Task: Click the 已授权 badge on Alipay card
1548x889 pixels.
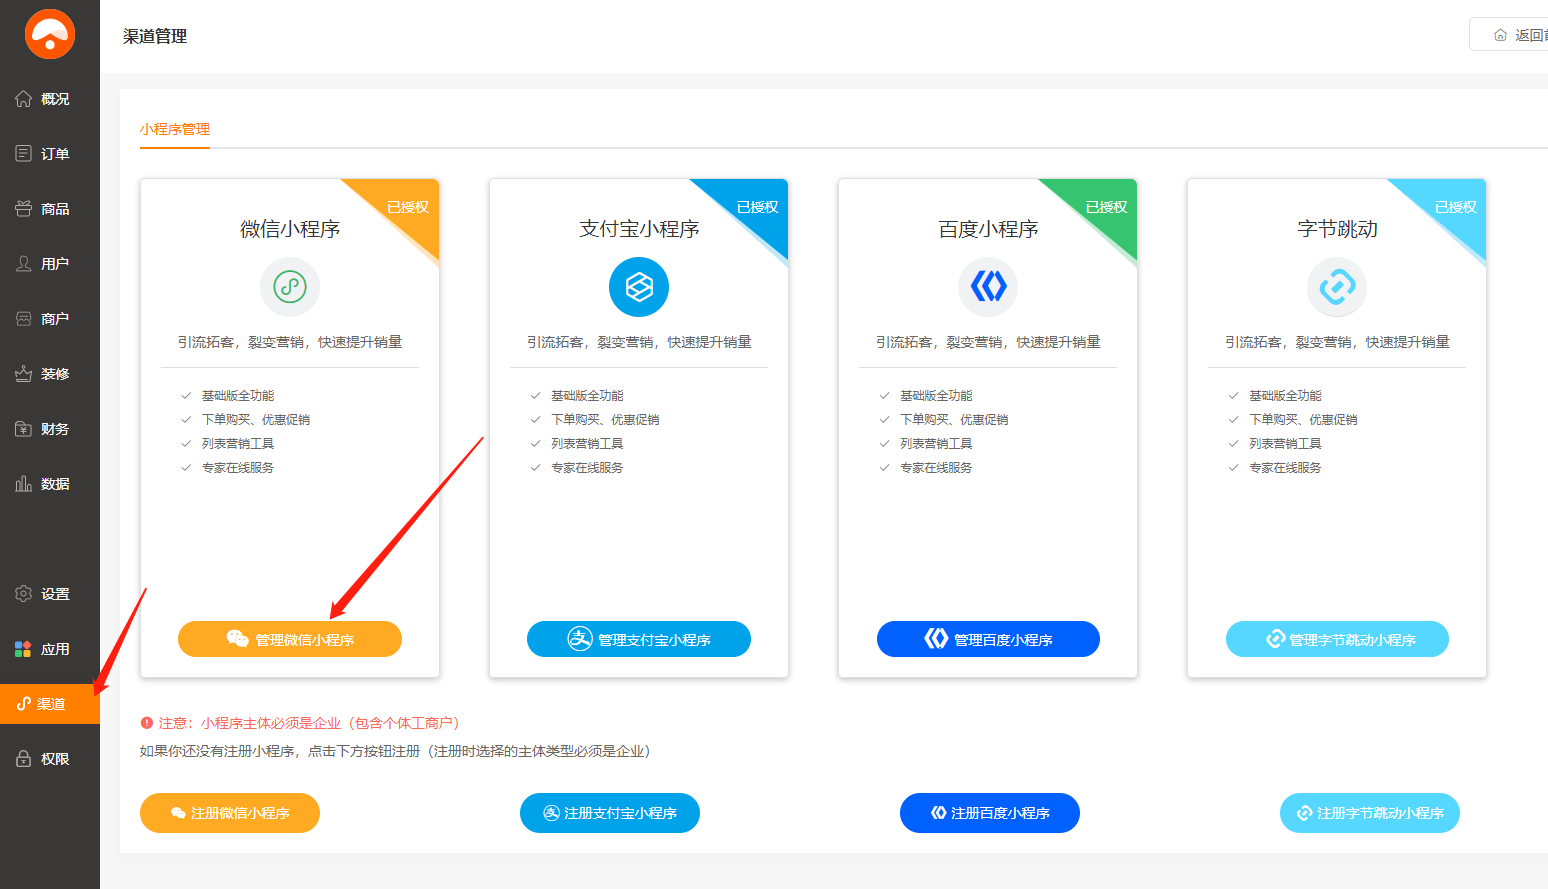Action: click(x=757, y=207)
